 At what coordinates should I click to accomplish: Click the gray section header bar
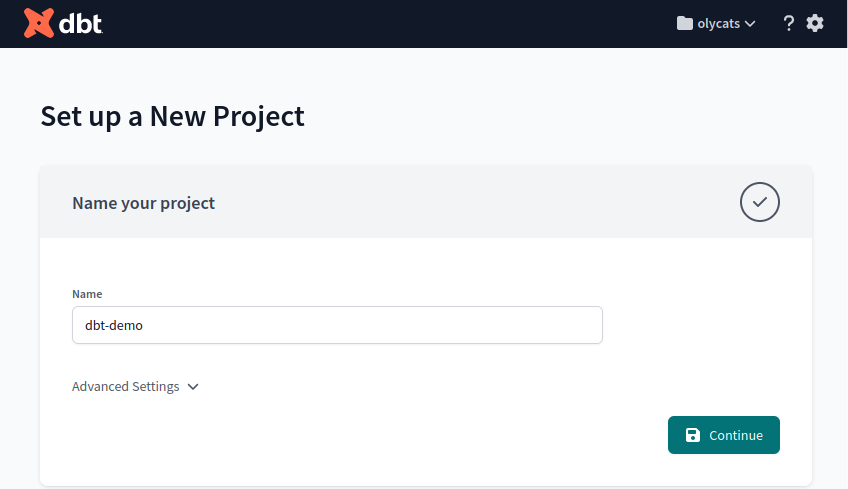[450, 203]
